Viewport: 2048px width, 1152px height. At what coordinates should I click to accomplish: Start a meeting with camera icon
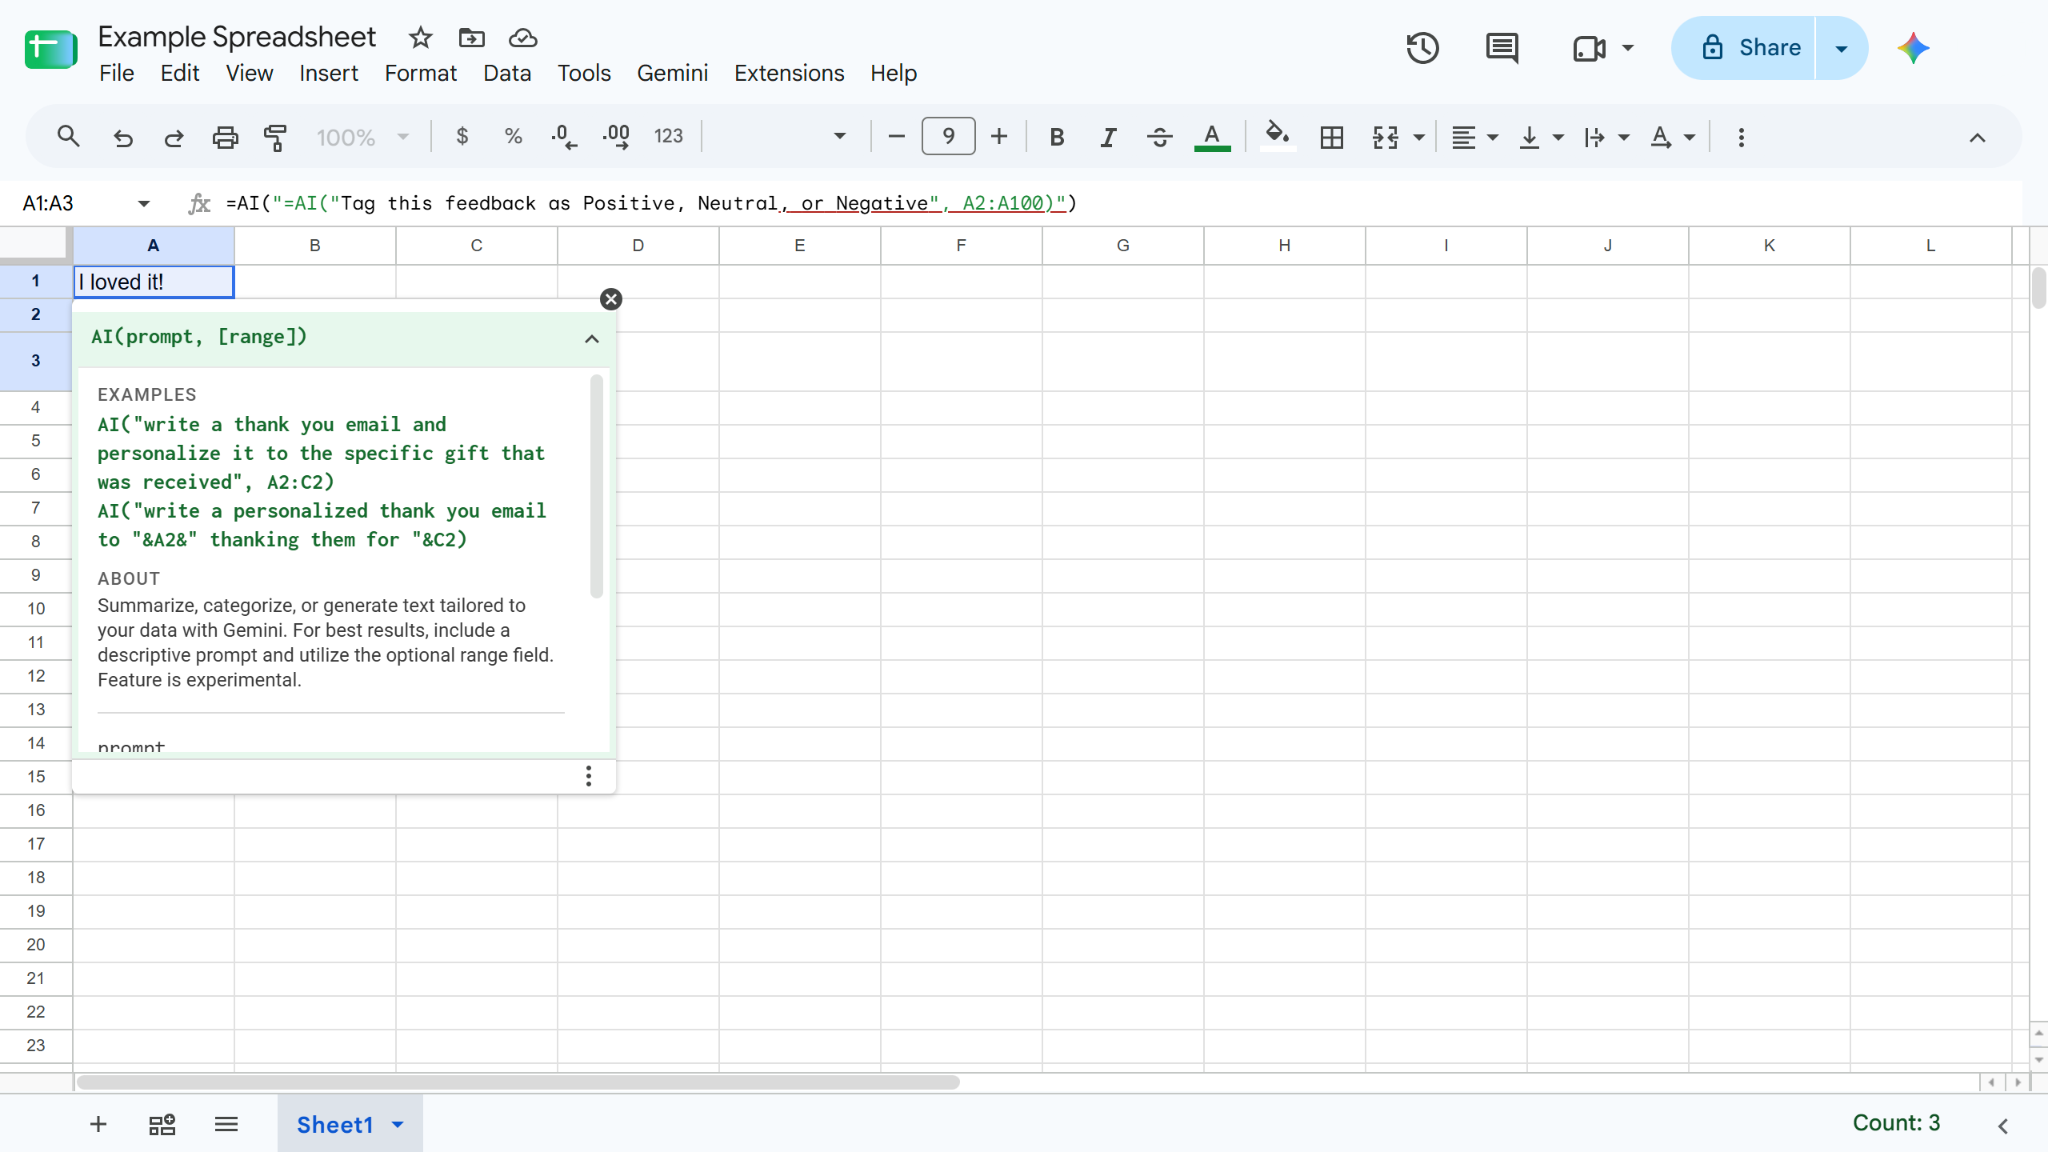(x=1589, y=48)
